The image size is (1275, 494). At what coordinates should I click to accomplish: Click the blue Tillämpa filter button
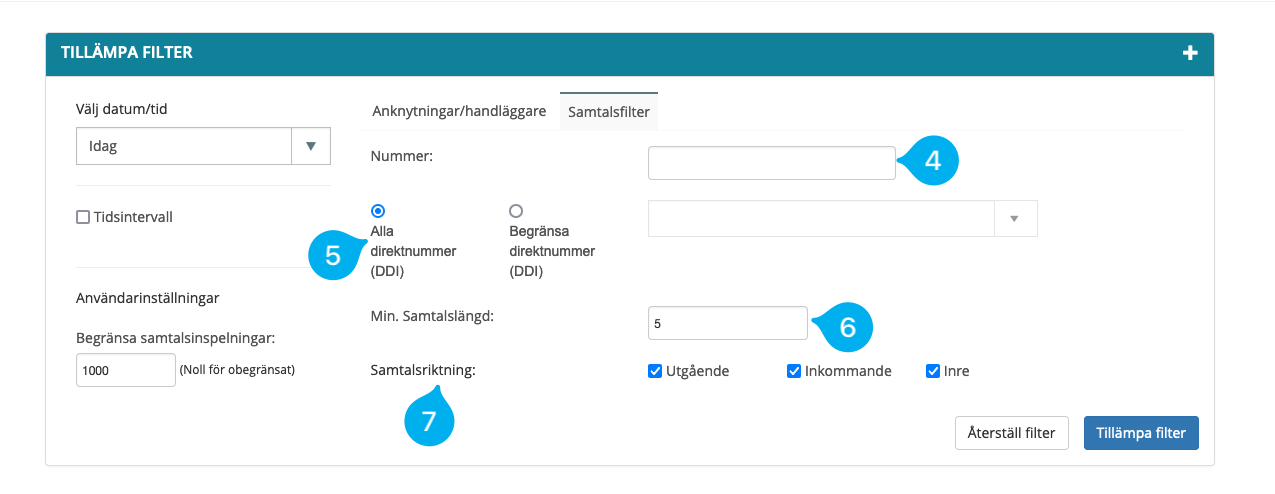(1140, 433)
